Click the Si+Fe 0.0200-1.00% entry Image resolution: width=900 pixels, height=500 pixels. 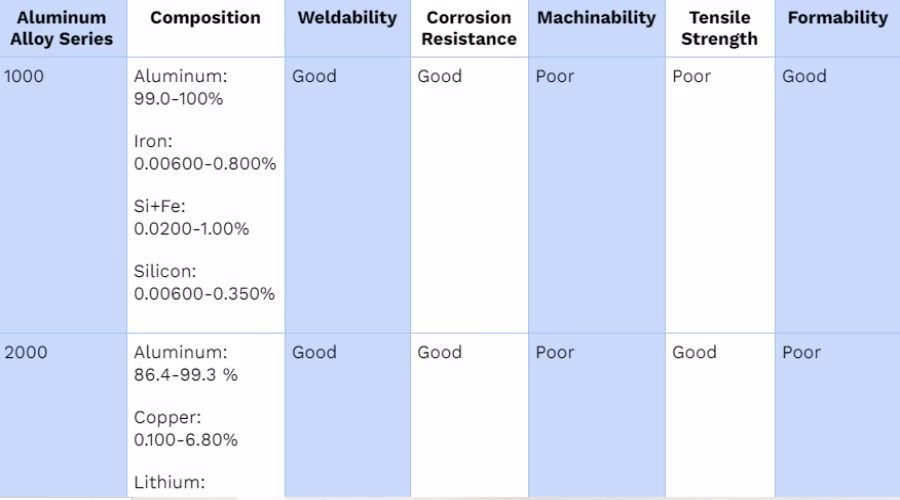[191, 218]
